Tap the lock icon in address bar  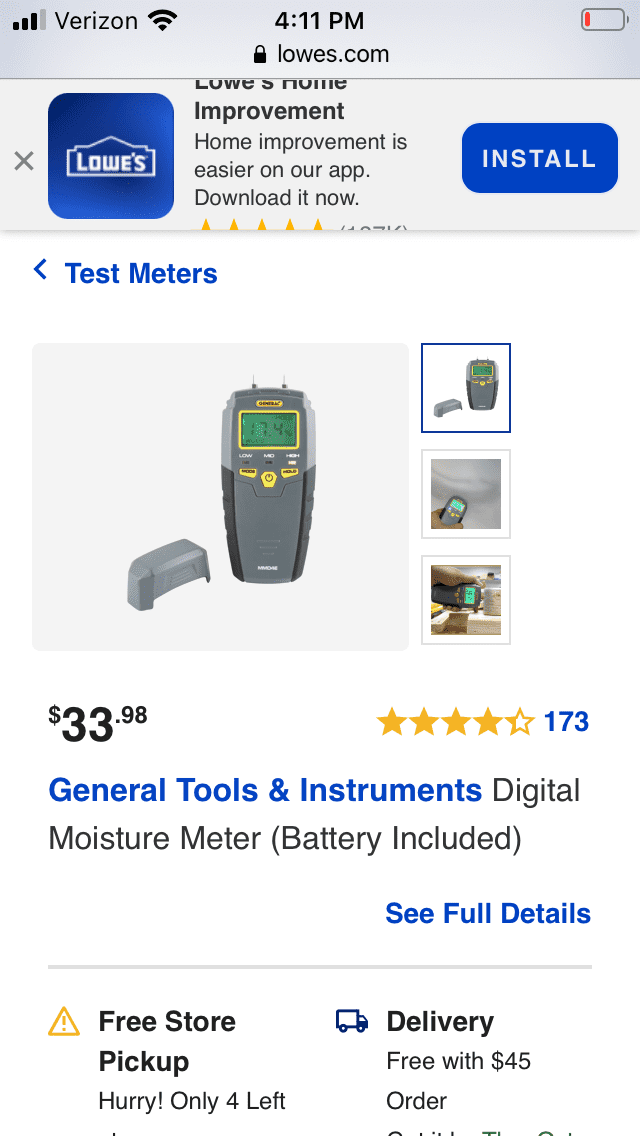coord(260,54)
